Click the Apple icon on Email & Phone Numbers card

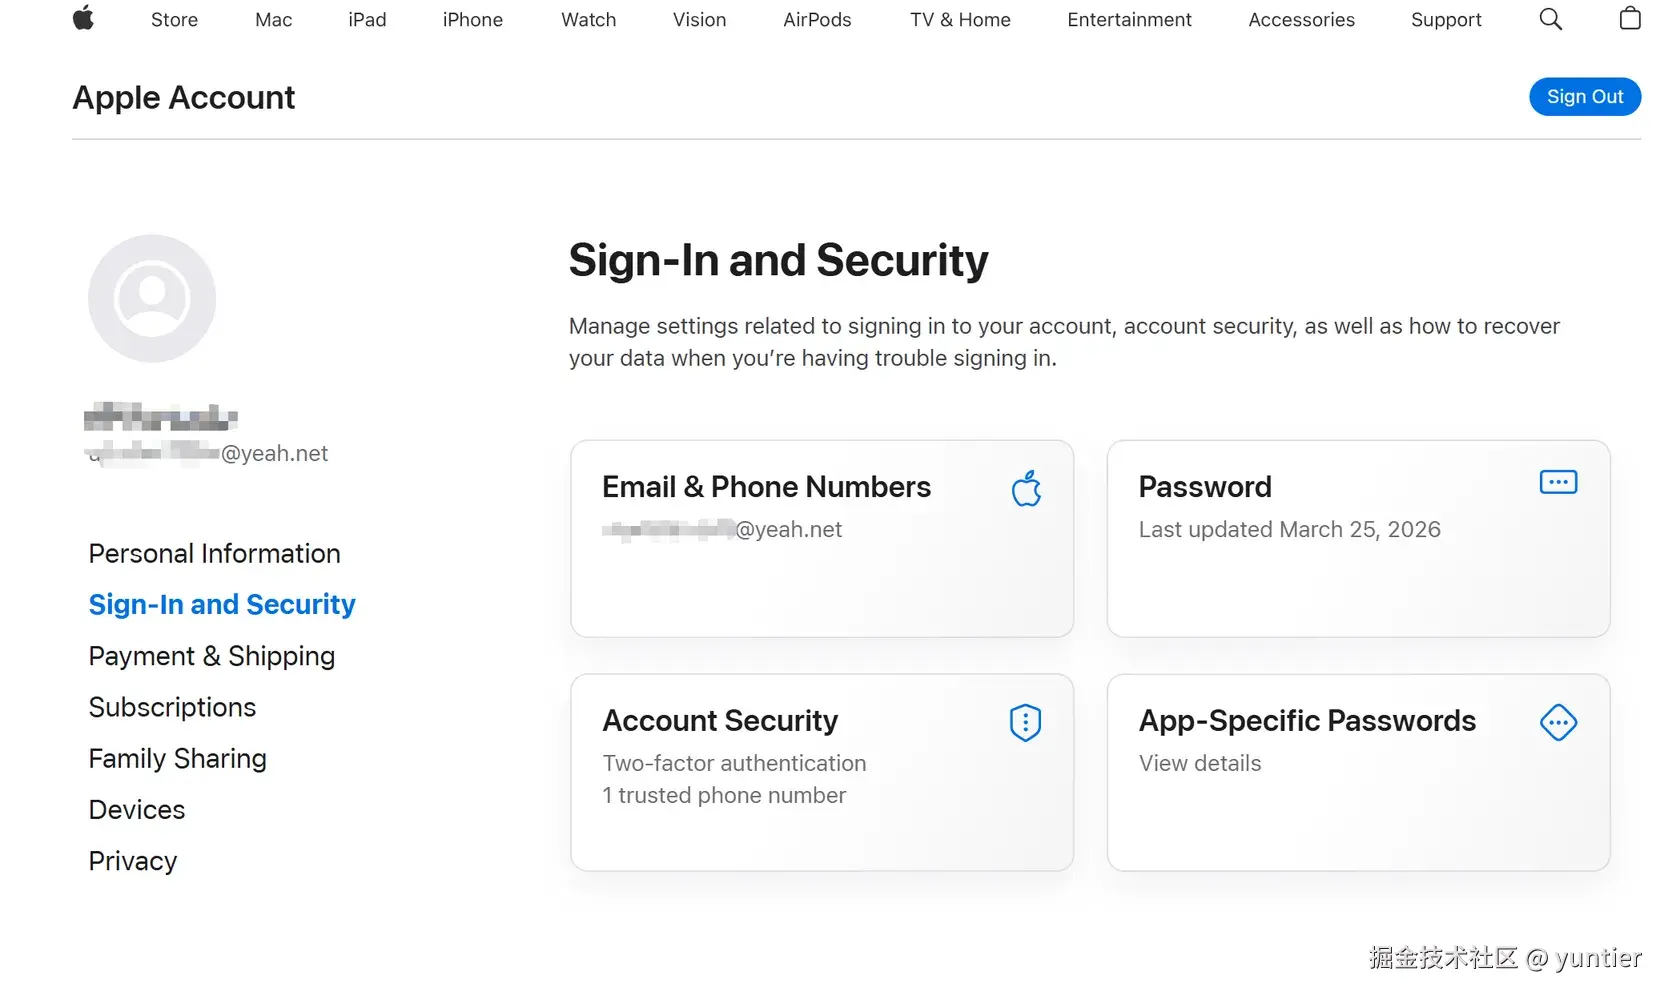(x=1026, y=489)
